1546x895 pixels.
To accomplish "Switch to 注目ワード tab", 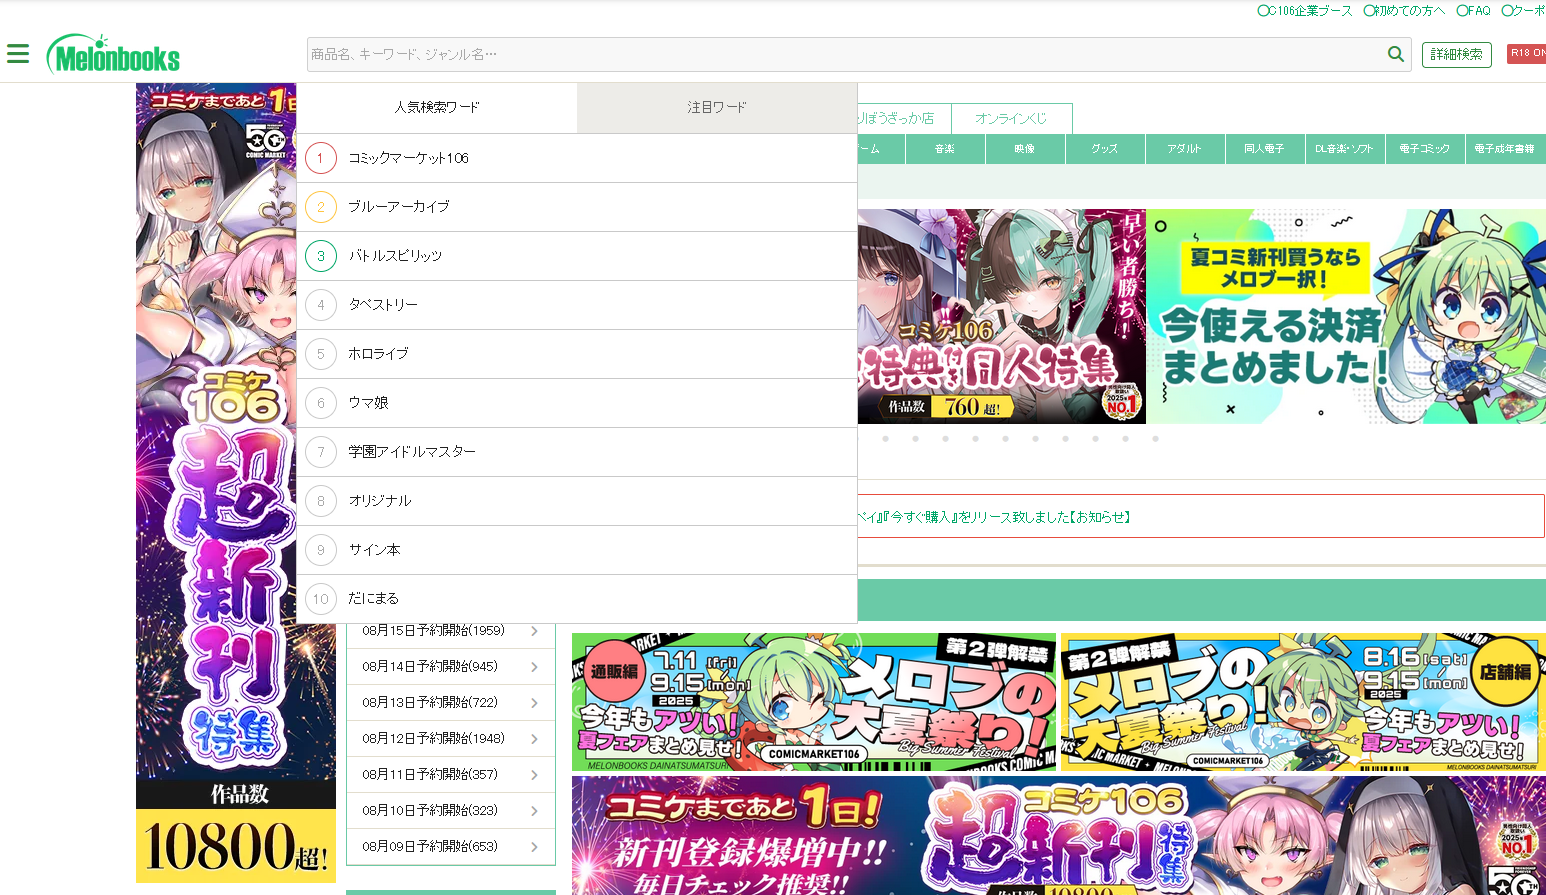I will [717, 107].
